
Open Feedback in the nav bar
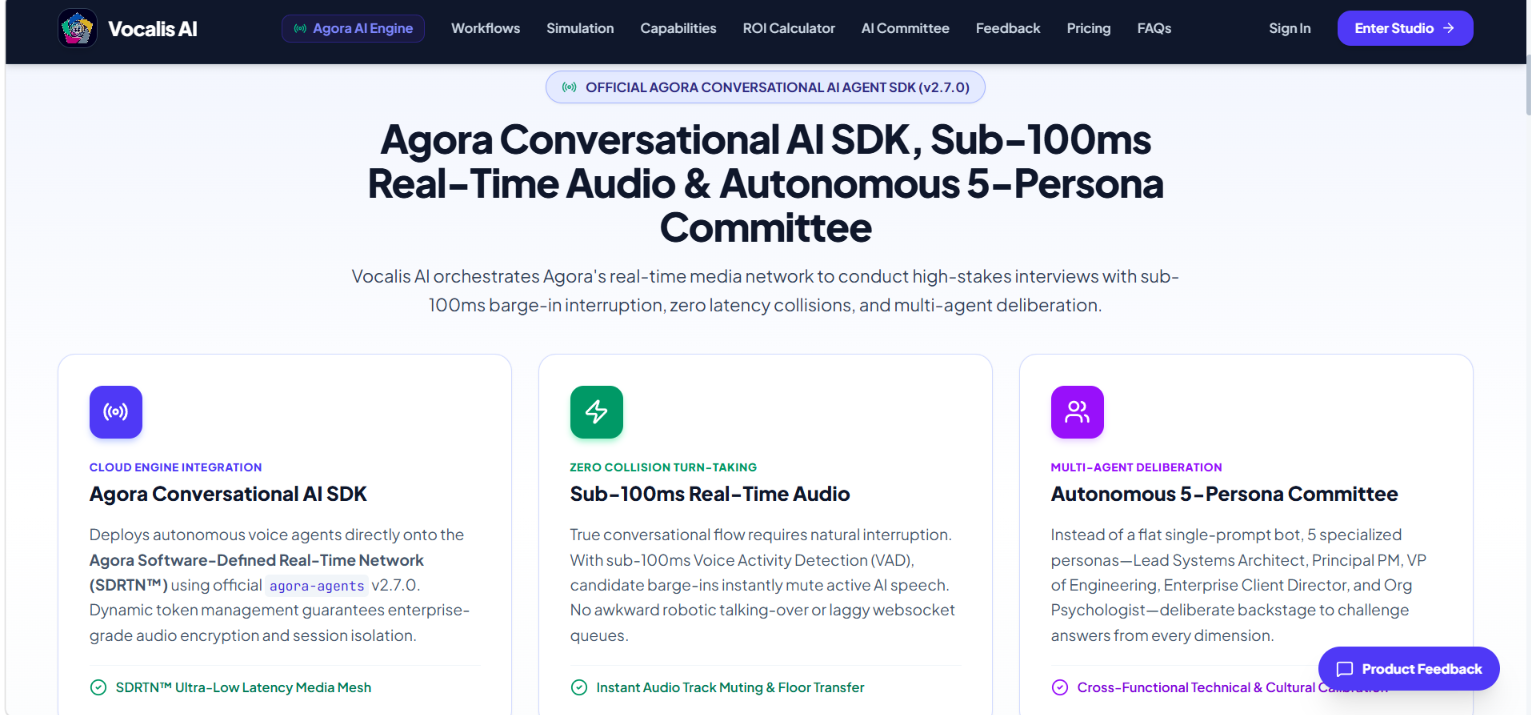coord(1008,28)
